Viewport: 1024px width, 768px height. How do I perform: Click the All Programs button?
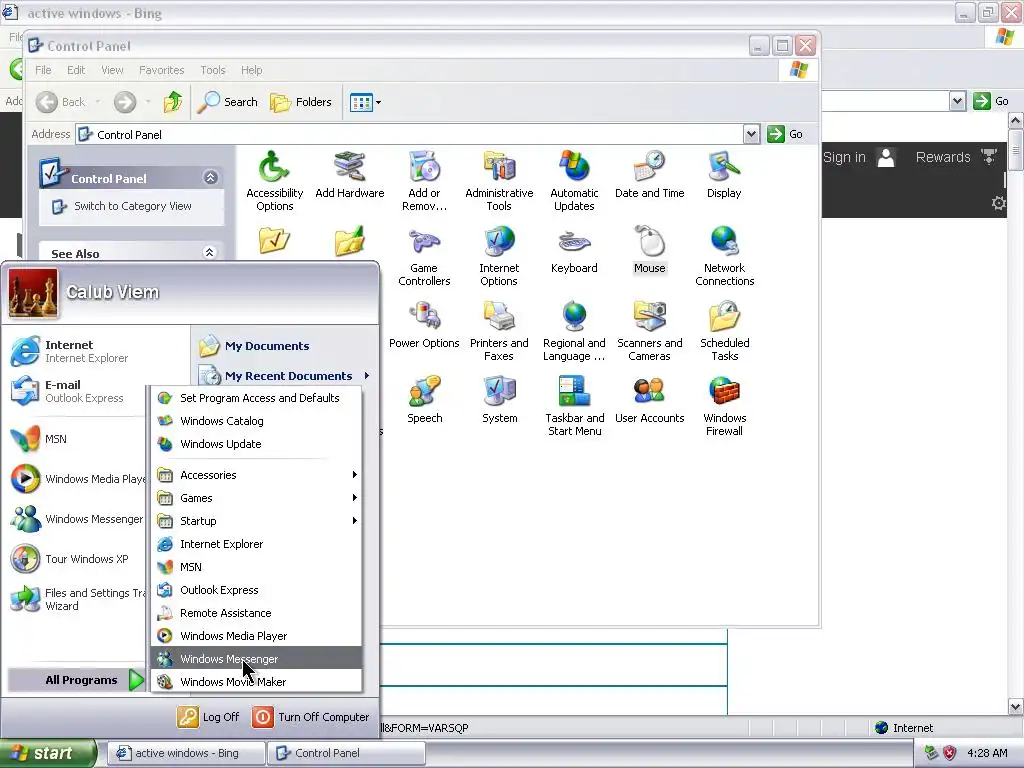pyautogui.click(x=77, y=680)
